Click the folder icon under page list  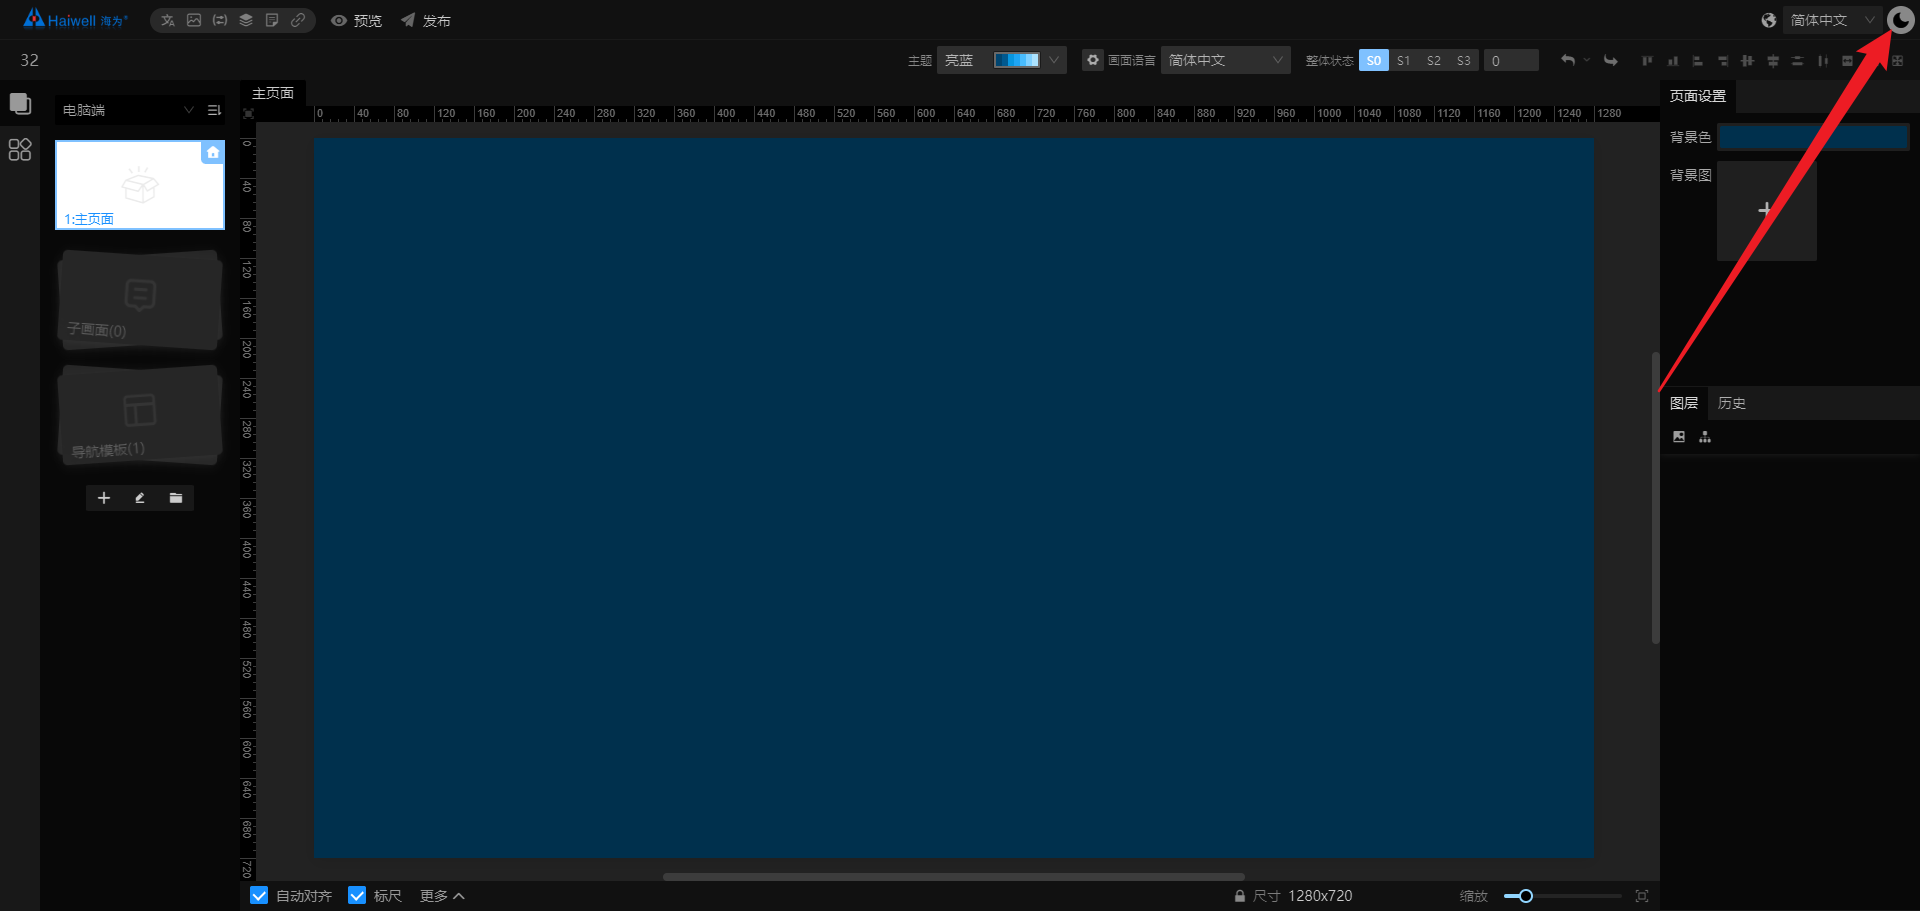point(176,498)
